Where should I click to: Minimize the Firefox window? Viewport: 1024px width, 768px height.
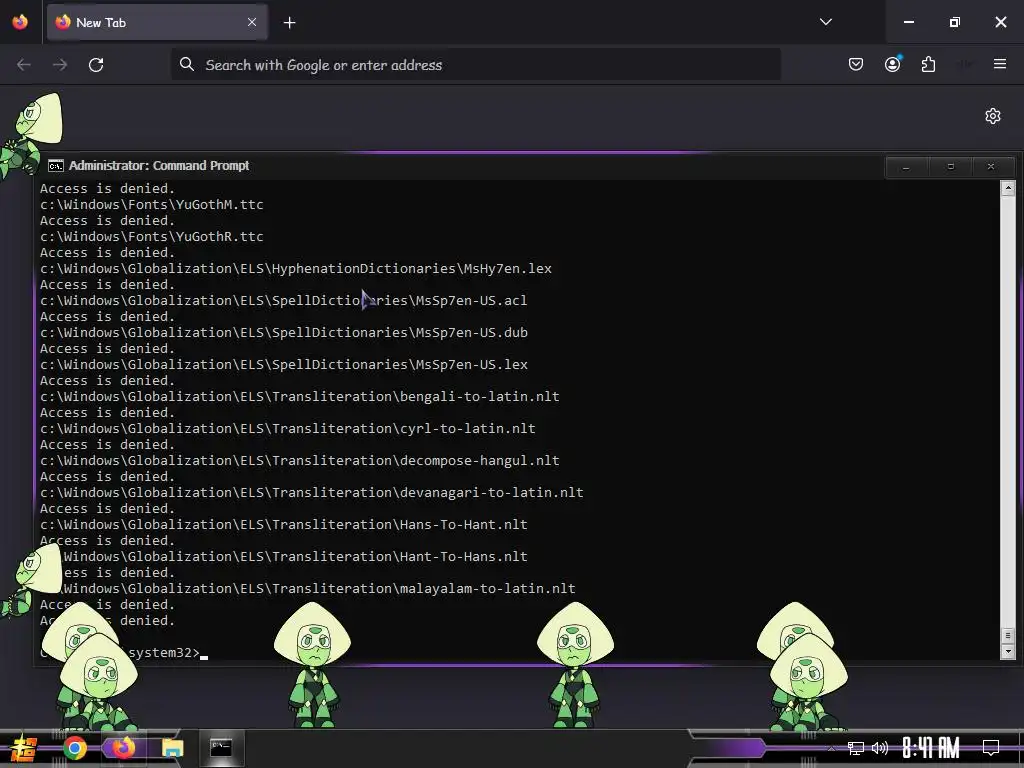point(908,22)
